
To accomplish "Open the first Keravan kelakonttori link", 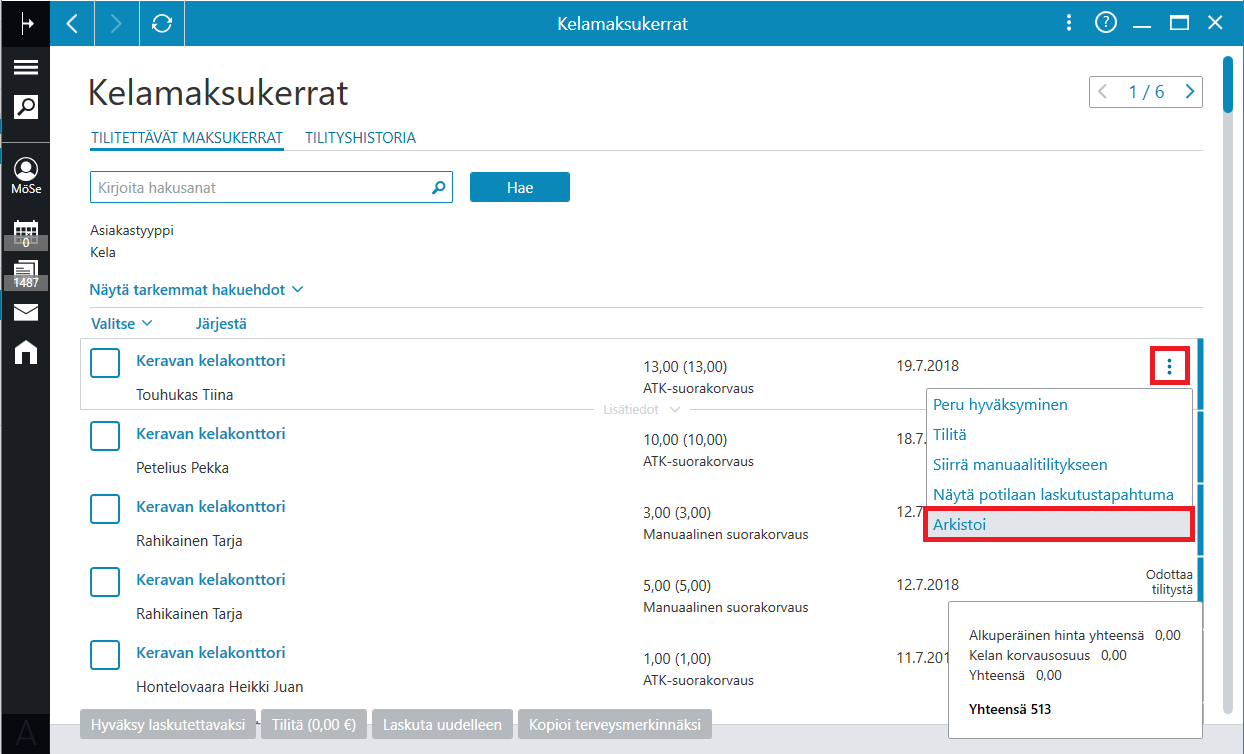I will tap(211, 361).
